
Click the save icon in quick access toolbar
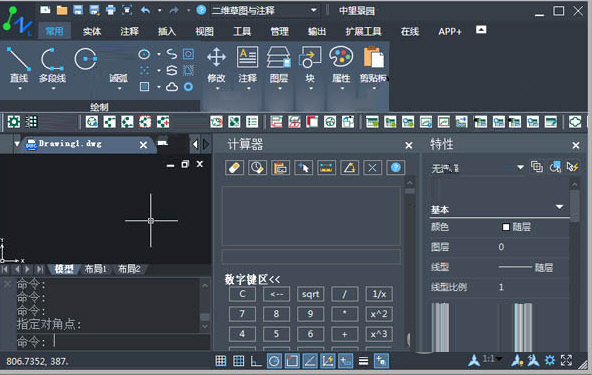(x=78, y=10)
